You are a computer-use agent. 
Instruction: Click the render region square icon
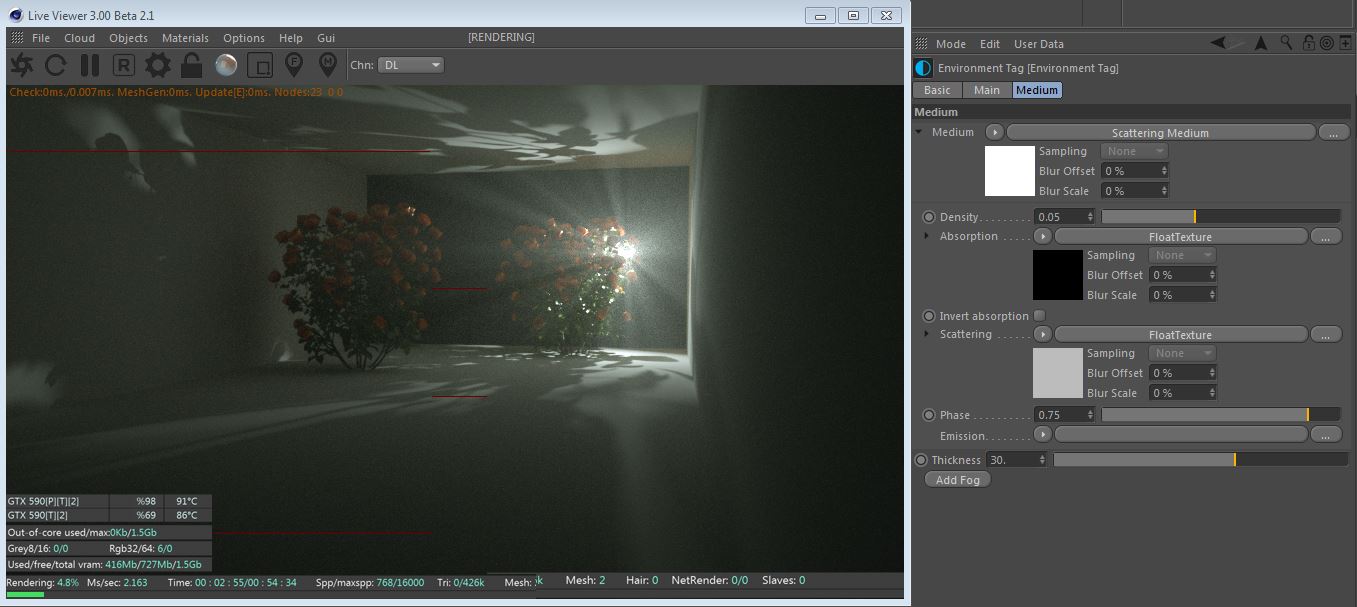[260, 65]
